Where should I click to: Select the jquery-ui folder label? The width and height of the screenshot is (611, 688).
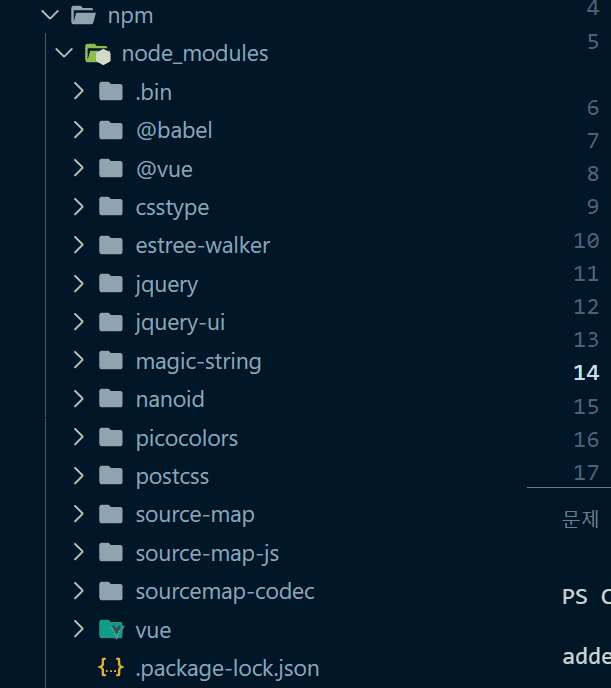click(x=180, y=323)
